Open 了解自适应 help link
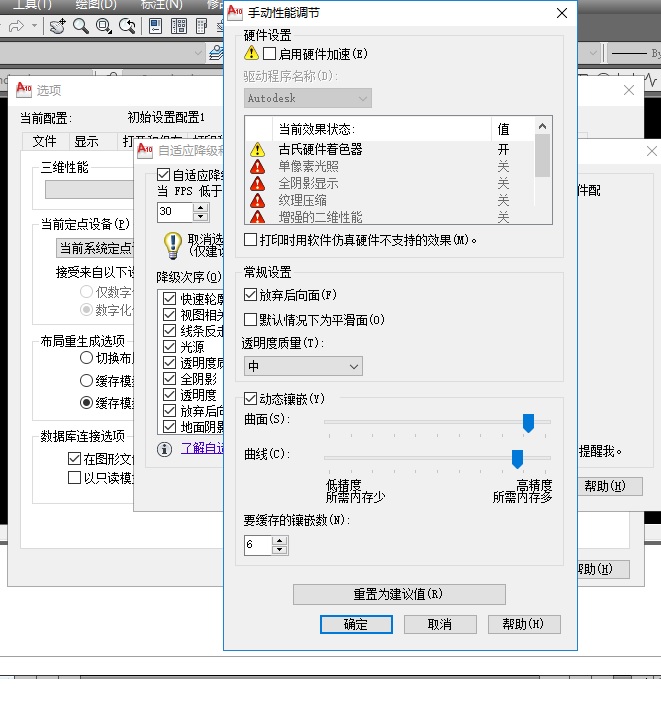The width and height of the screenshot is (661, 725). 202,448
